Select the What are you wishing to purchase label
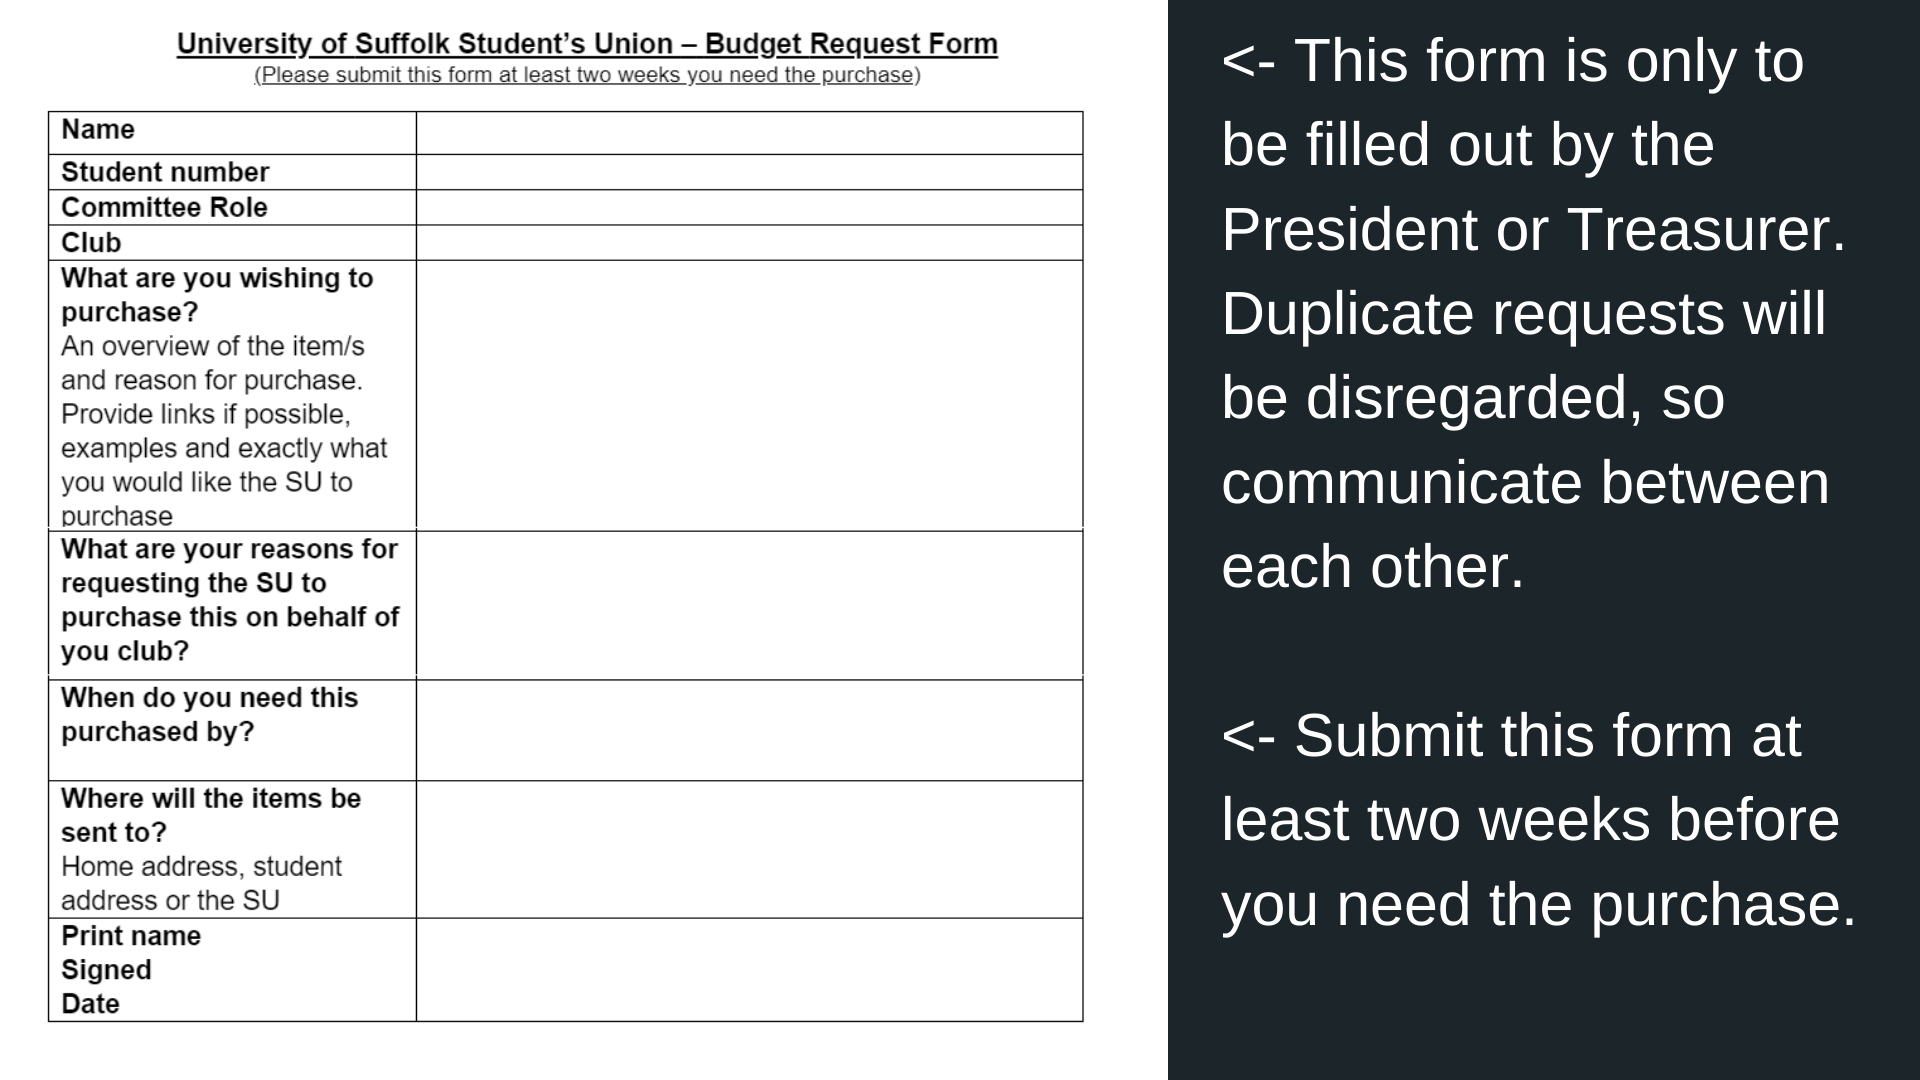 (217, 295)
